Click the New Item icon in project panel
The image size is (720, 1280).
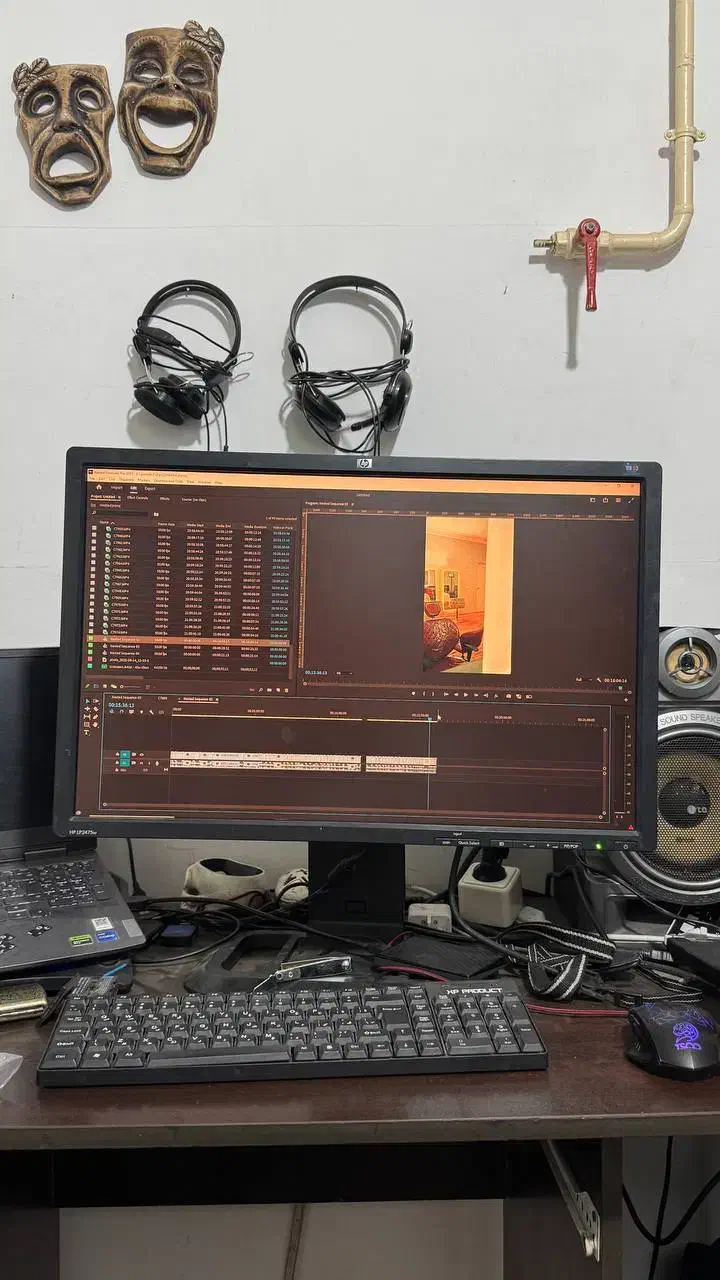coord(277,690)
